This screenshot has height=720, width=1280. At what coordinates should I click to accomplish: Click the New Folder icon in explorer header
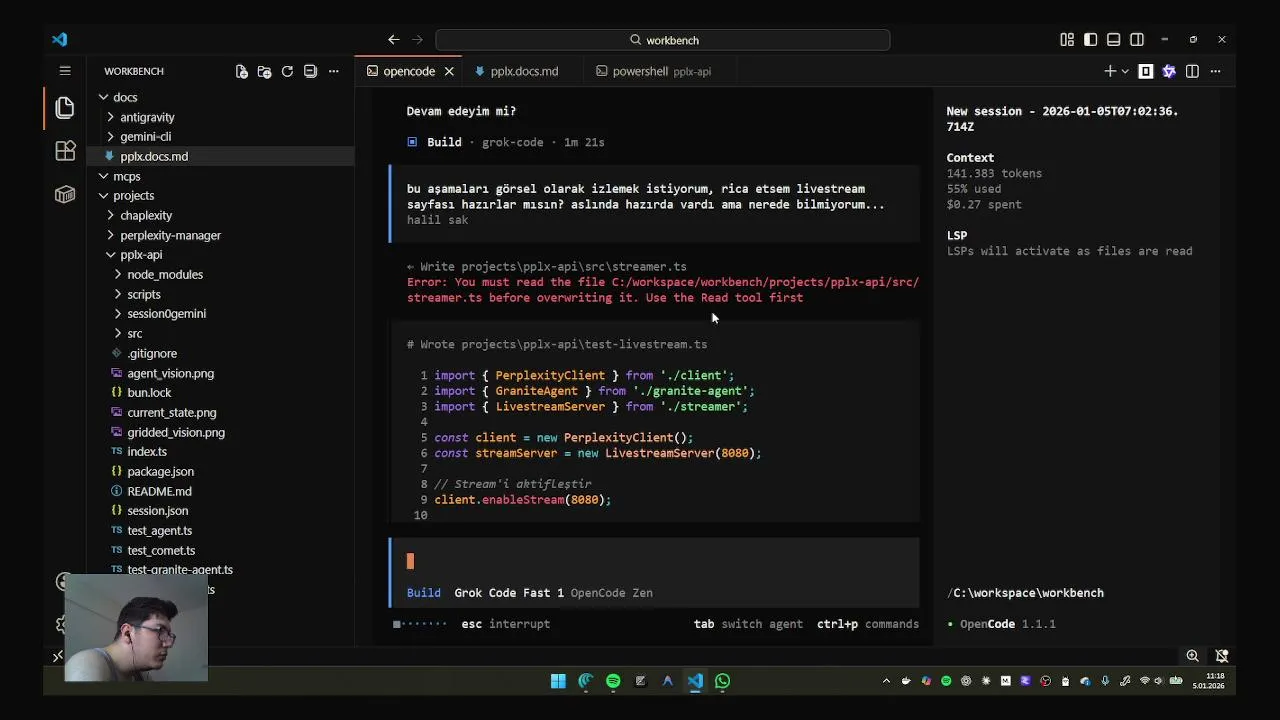tap(264, 71)
